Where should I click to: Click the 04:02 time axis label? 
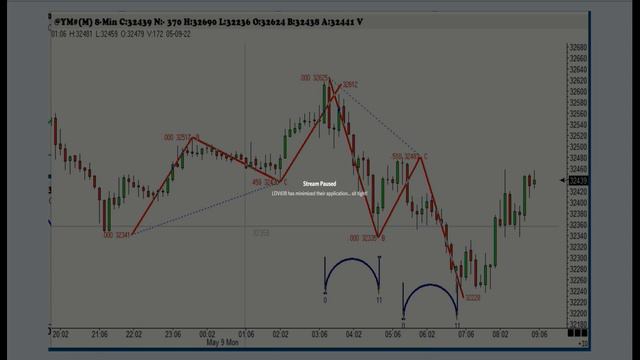353,335
